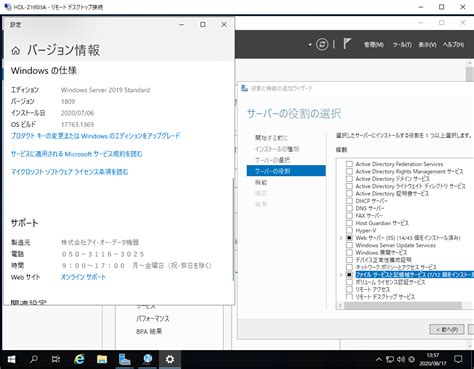Check the Hyper-V role

click(349, 230)
